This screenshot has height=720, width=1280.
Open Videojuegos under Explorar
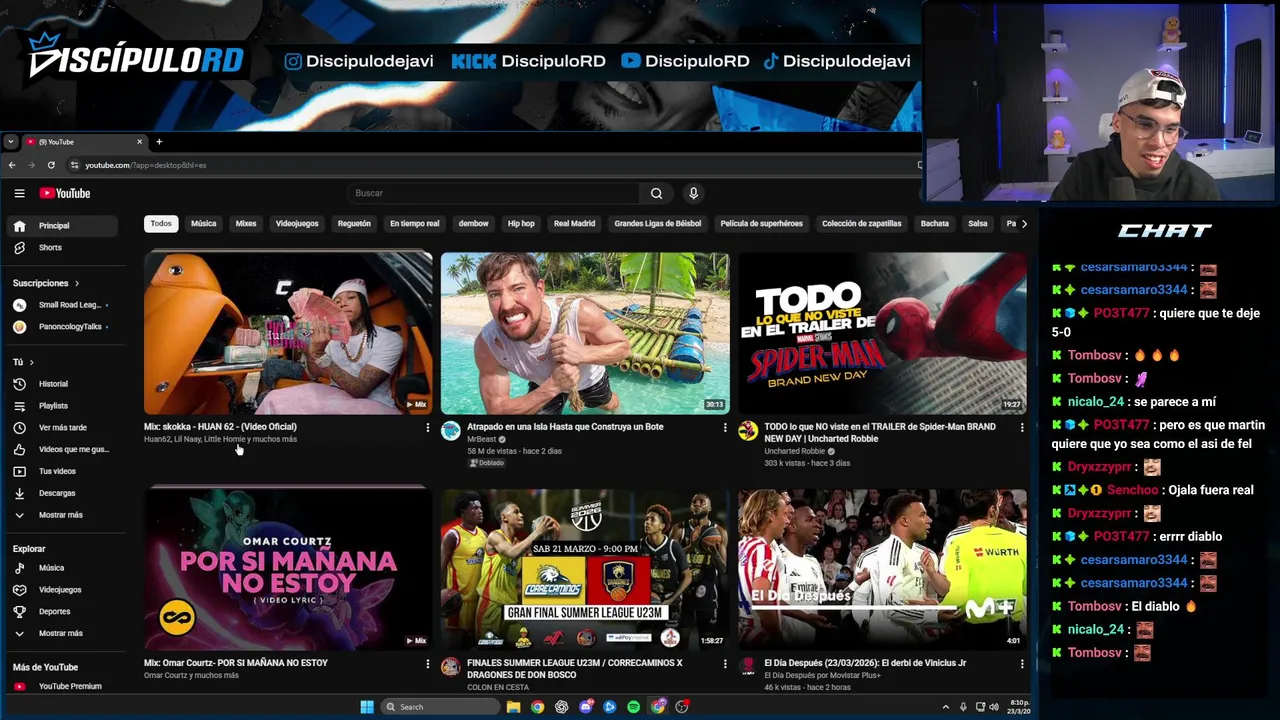[x=60, y=590]
